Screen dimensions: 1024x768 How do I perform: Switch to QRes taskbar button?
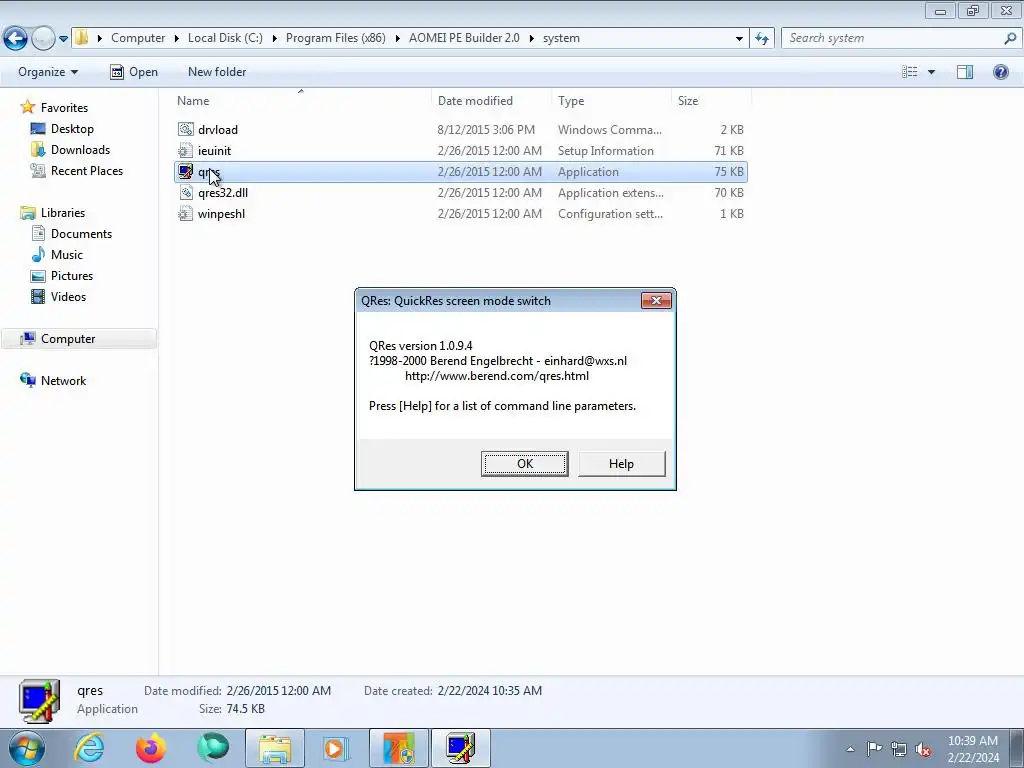[460, 748]
